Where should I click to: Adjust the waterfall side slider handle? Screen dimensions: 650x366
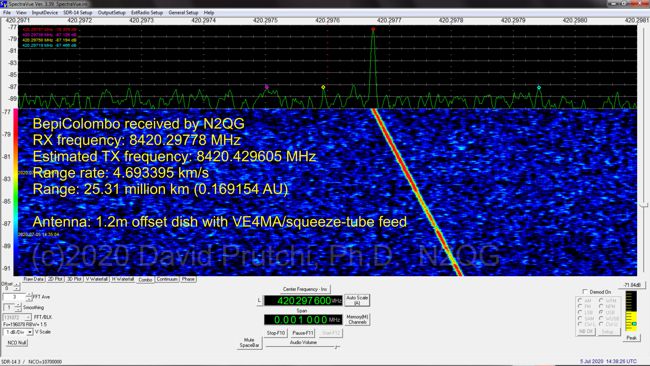point(643,205)
